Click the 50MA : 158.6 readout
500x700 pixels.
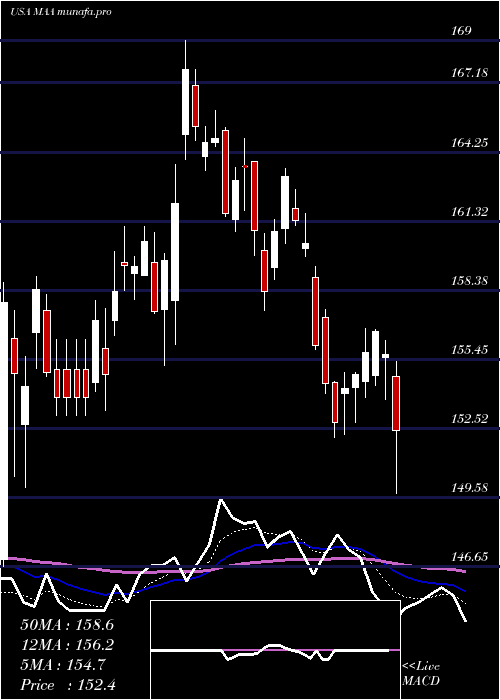(67, 625)
